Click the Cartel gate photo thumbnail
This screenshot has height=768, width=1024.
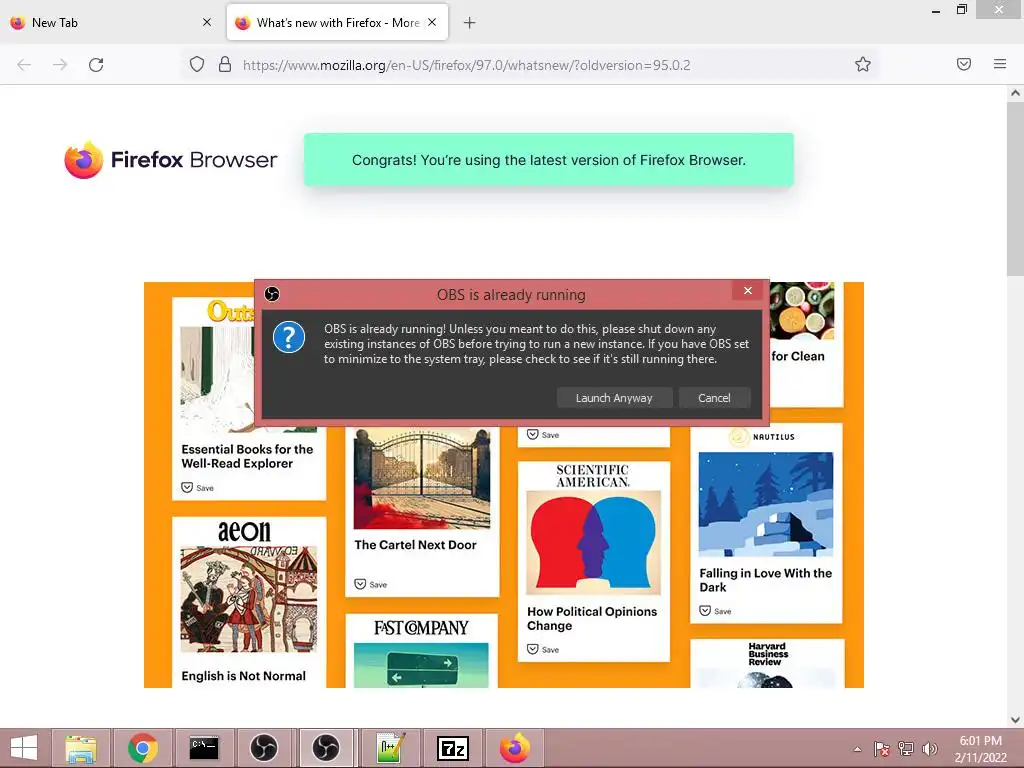coord(422,479)
